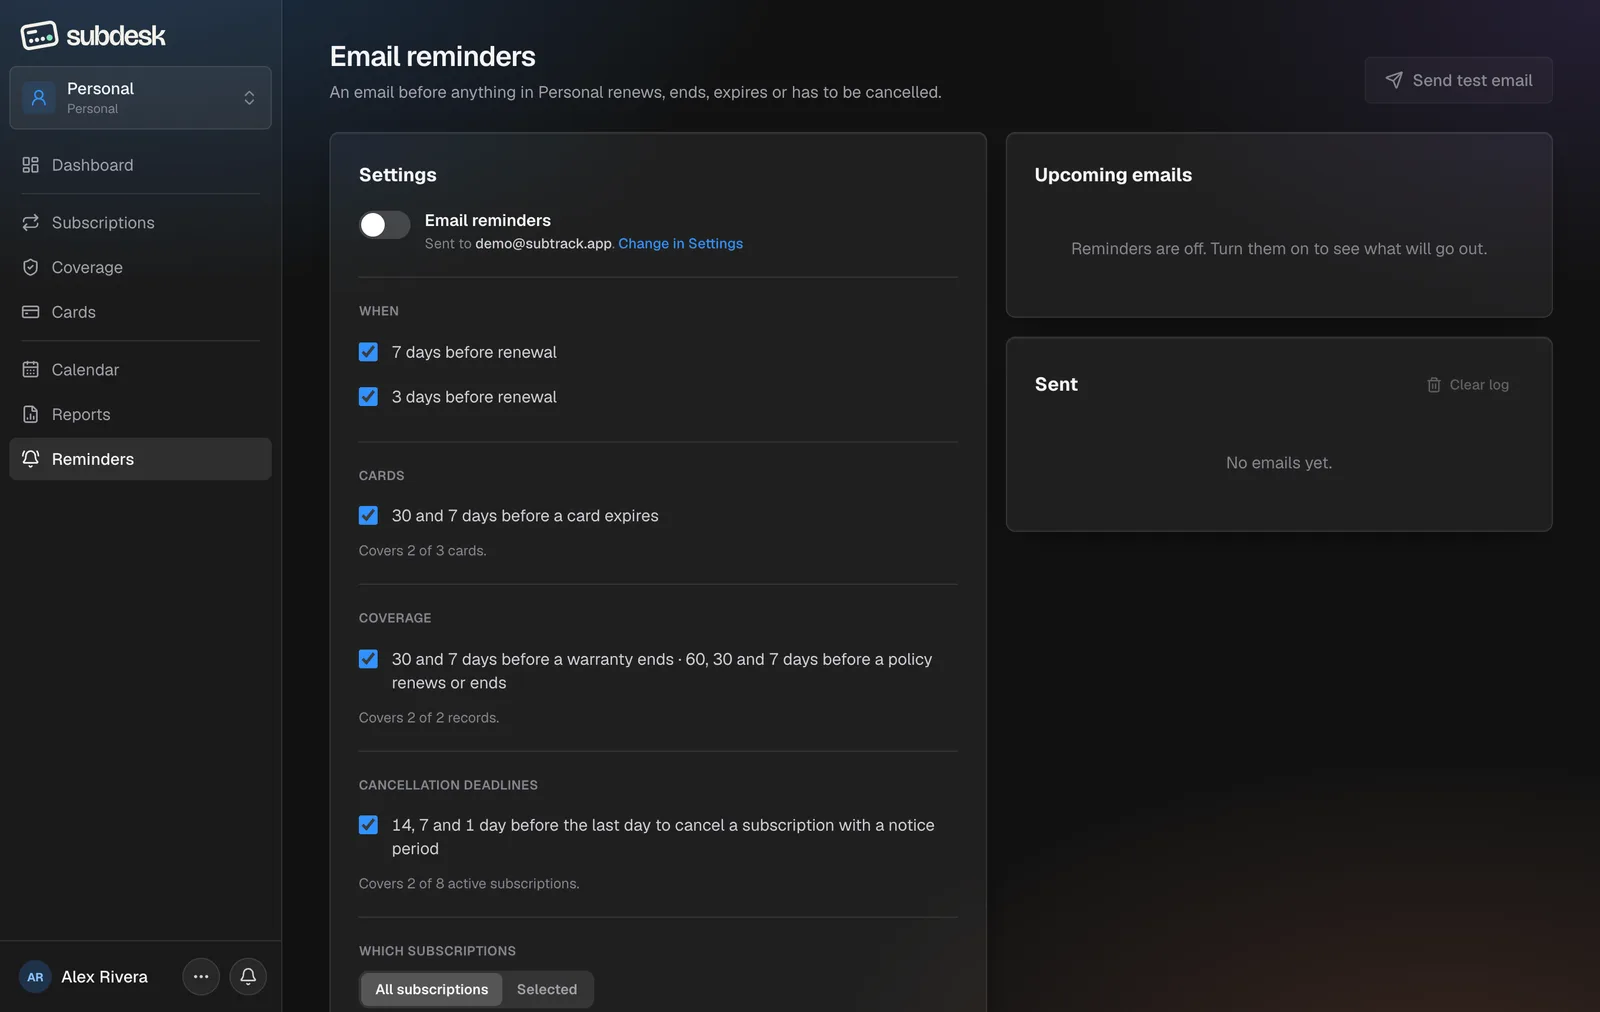Toggle cancellation deadlines checkbox
This screenshot has width=1600, height=1012.
coord(368,825)
